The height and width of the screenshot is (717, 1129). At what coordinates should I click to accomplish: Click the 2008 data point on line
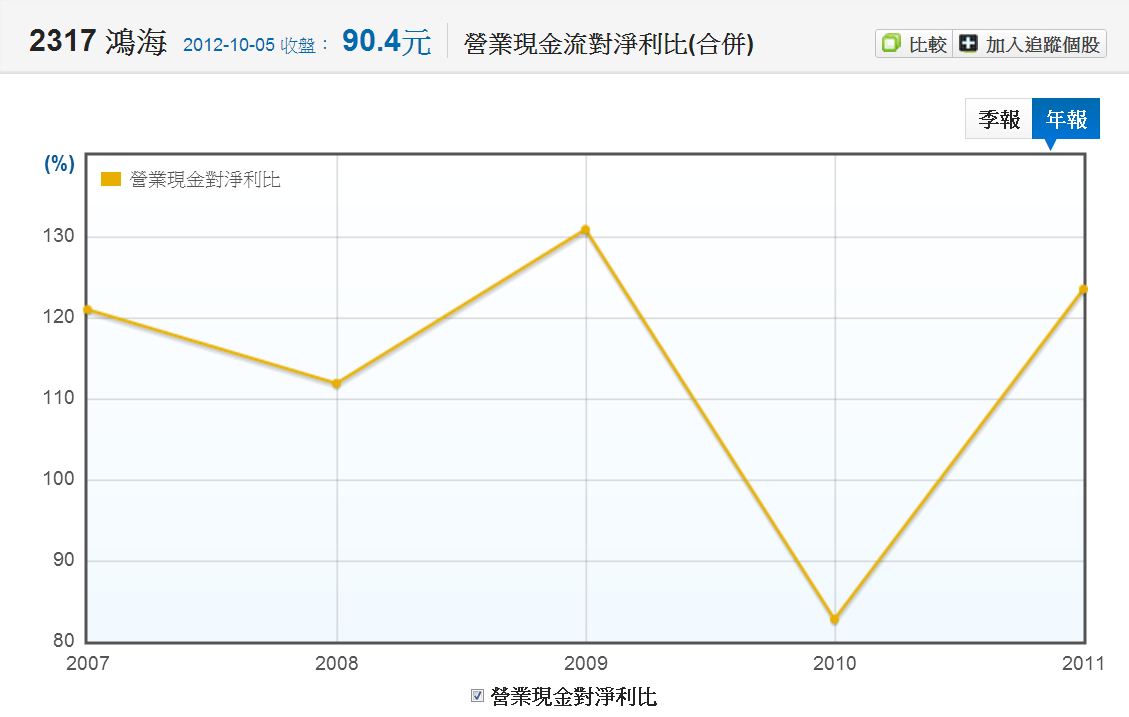tap(336, 384)
